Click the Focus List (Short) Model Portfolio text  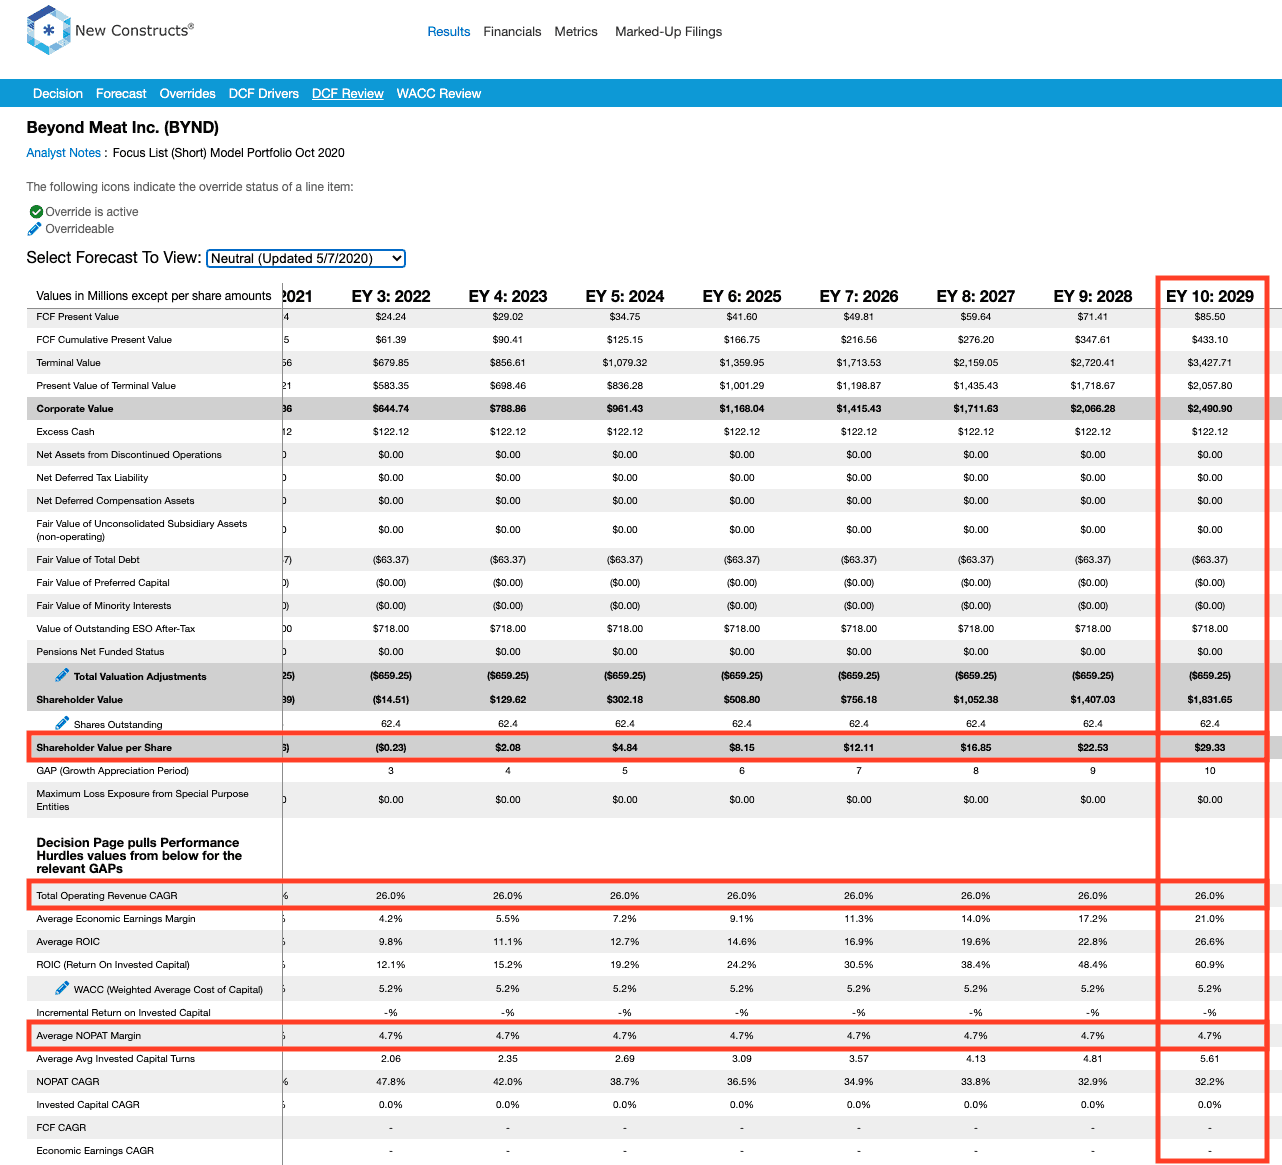click(x=229, y=153)
